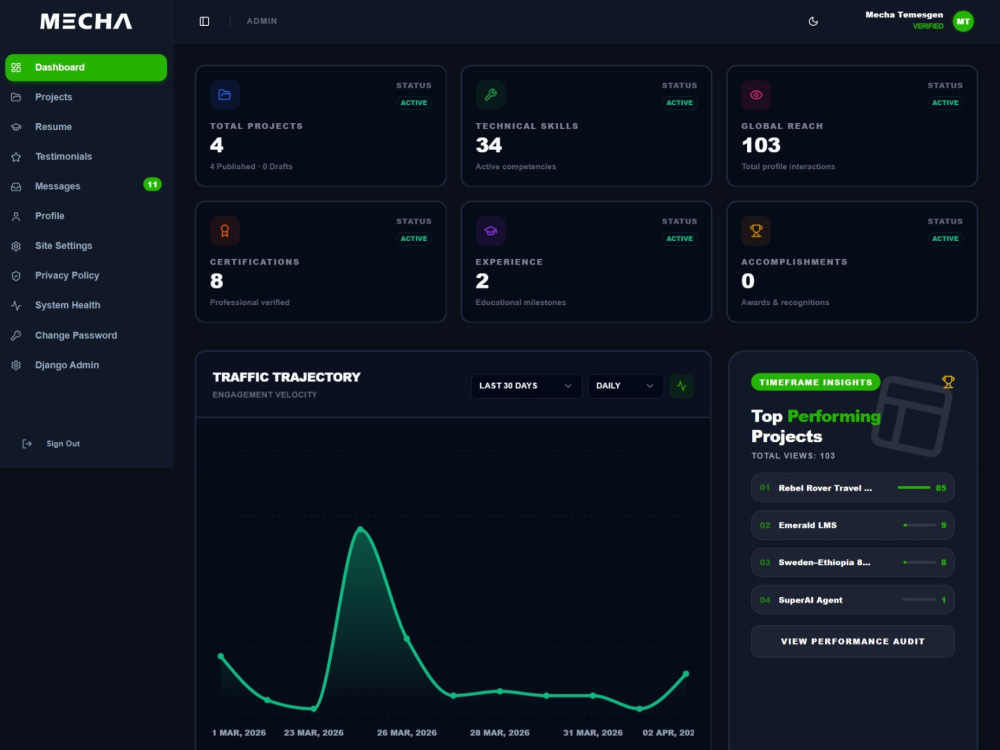Click the Site Settings gear icon
The image size is (1000, 750).
coord(17,246)
